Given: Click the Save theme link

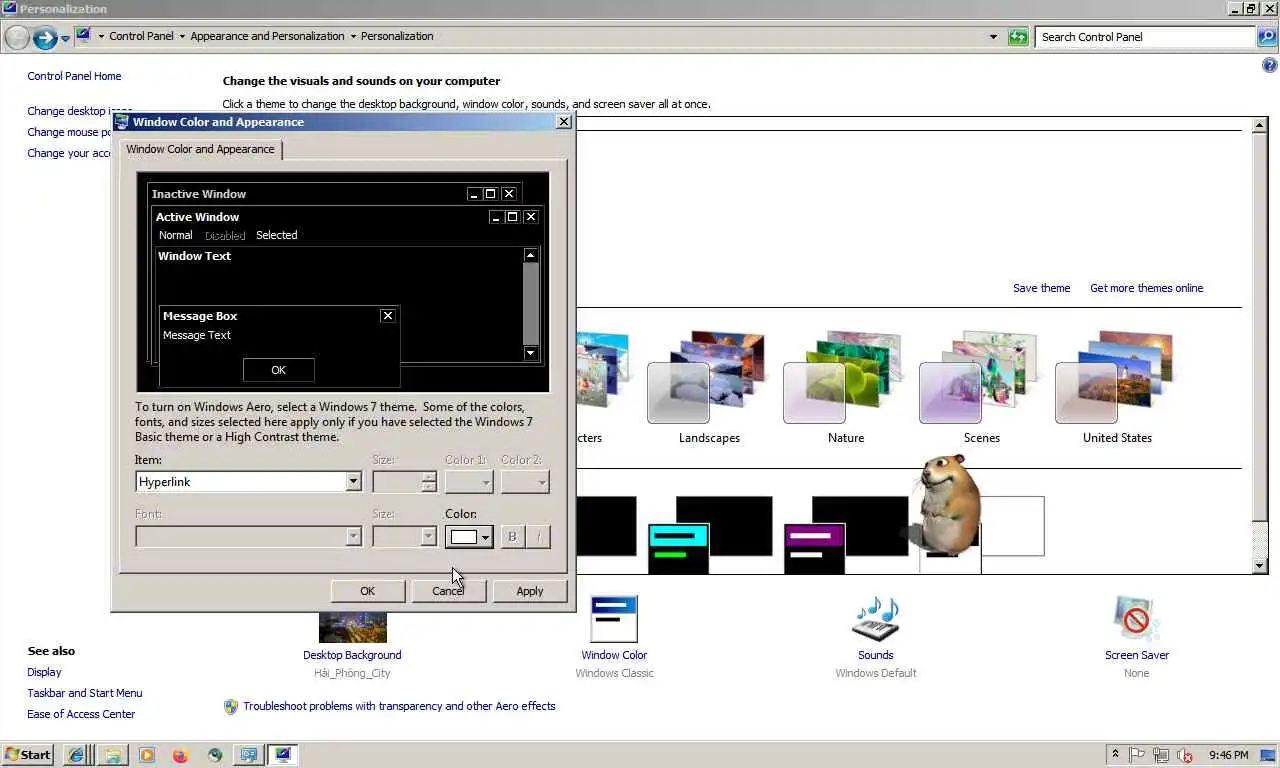Looking at the screenshot, I should [x=1041, y=288].
